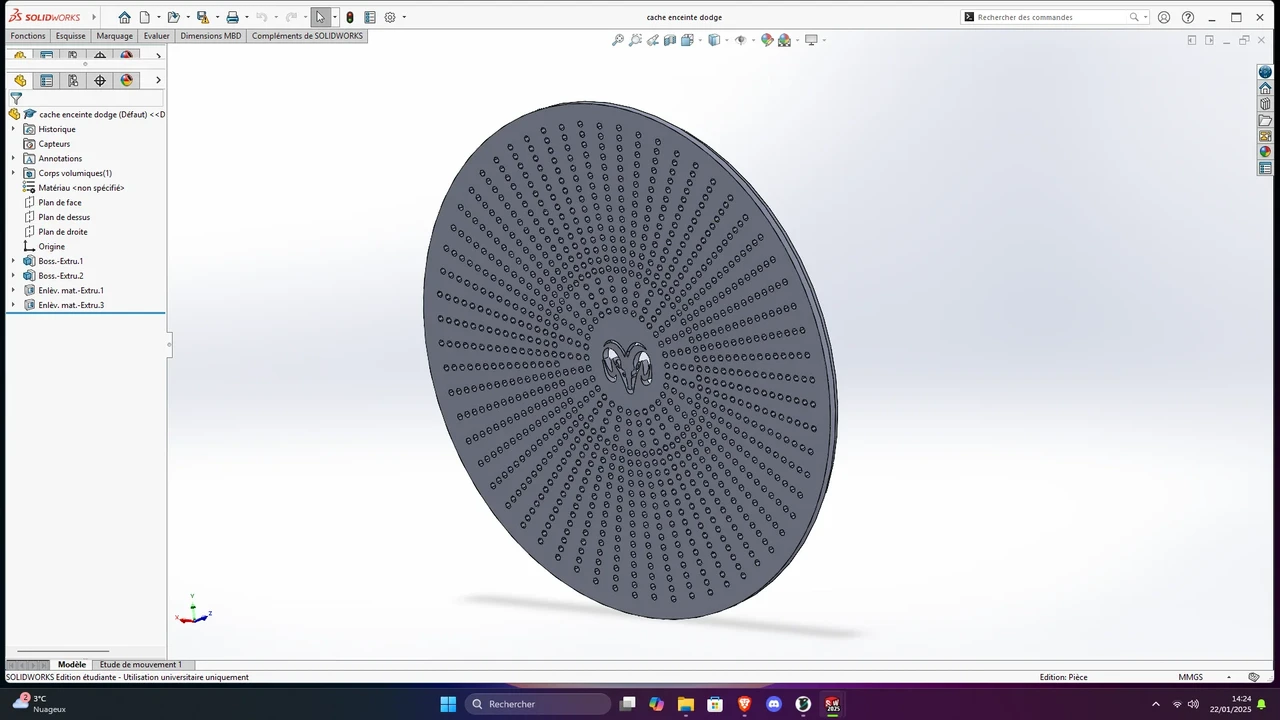Open file properties list icon

[370, 17]
